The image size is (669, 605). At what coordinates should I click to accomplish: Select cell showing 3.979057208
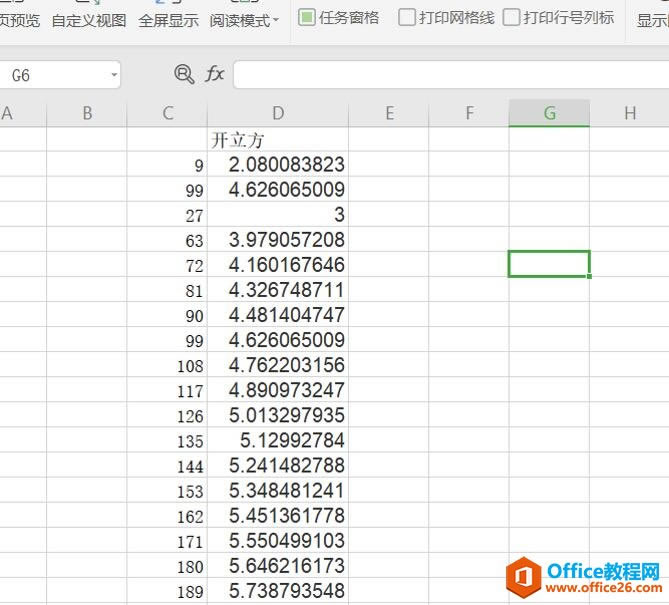[x=278, y=239]
